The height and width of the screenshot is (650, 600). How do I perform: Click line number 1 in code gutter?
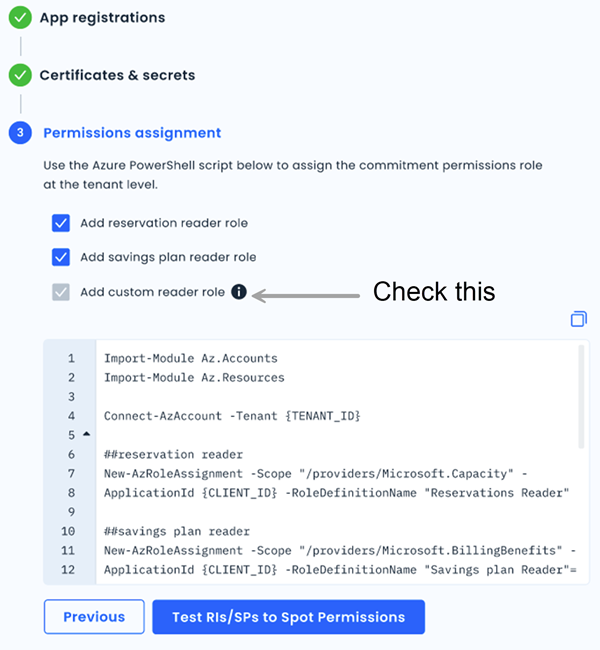[71, 358]
